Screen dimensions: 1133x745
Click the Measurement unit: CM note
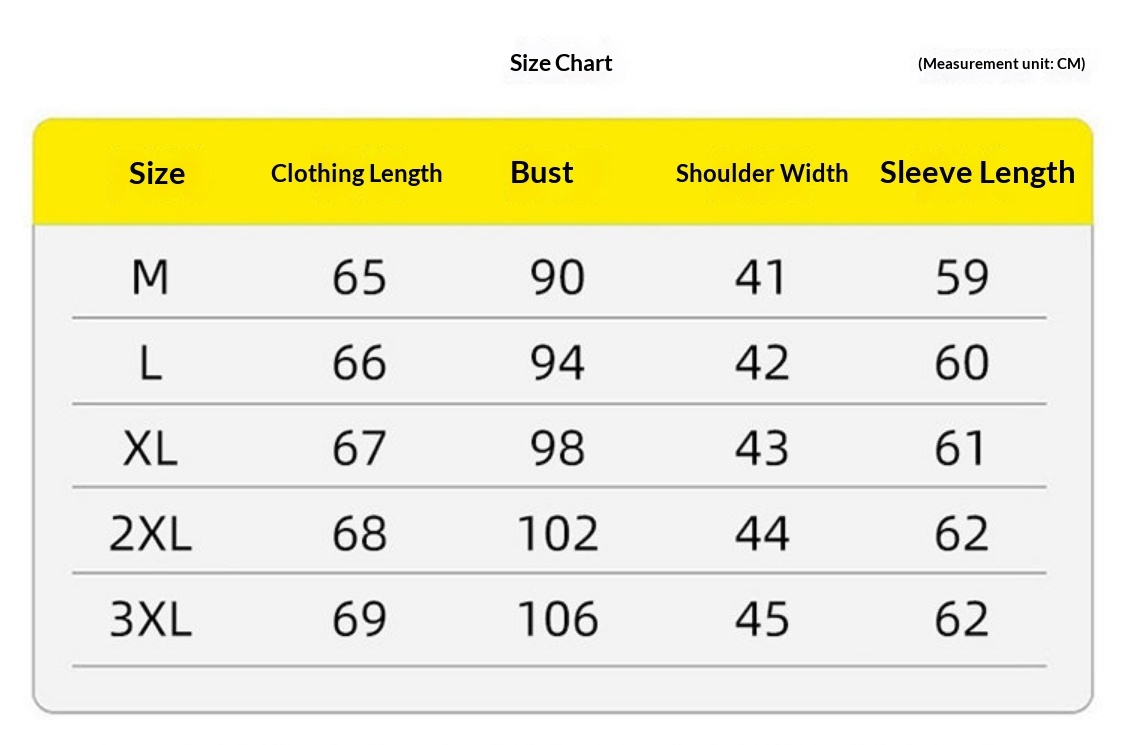pyautogui.click(x=1001, y=64)
